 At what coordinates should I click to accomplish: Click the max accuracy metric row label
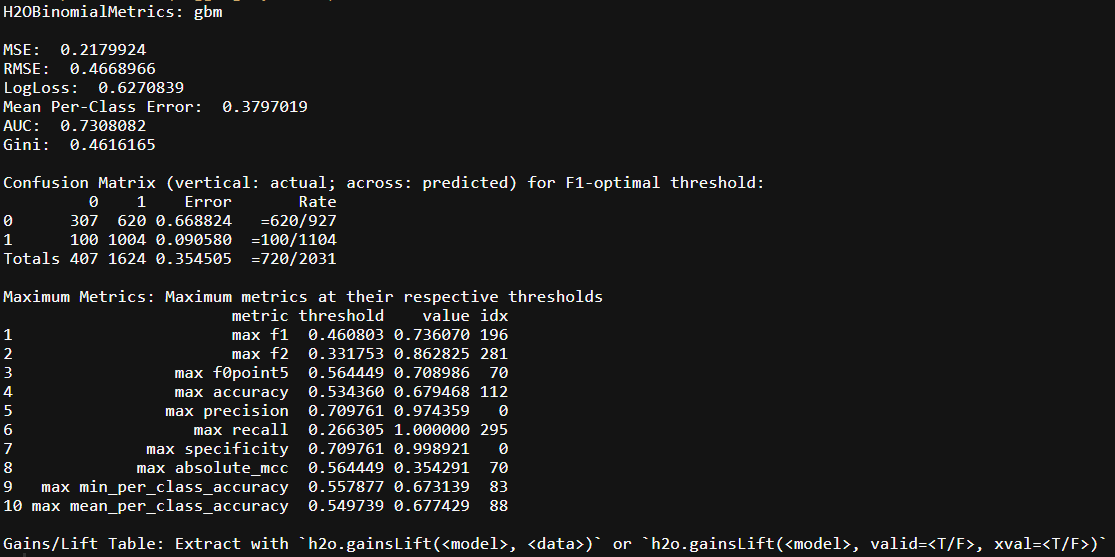[x=231, y=392]
